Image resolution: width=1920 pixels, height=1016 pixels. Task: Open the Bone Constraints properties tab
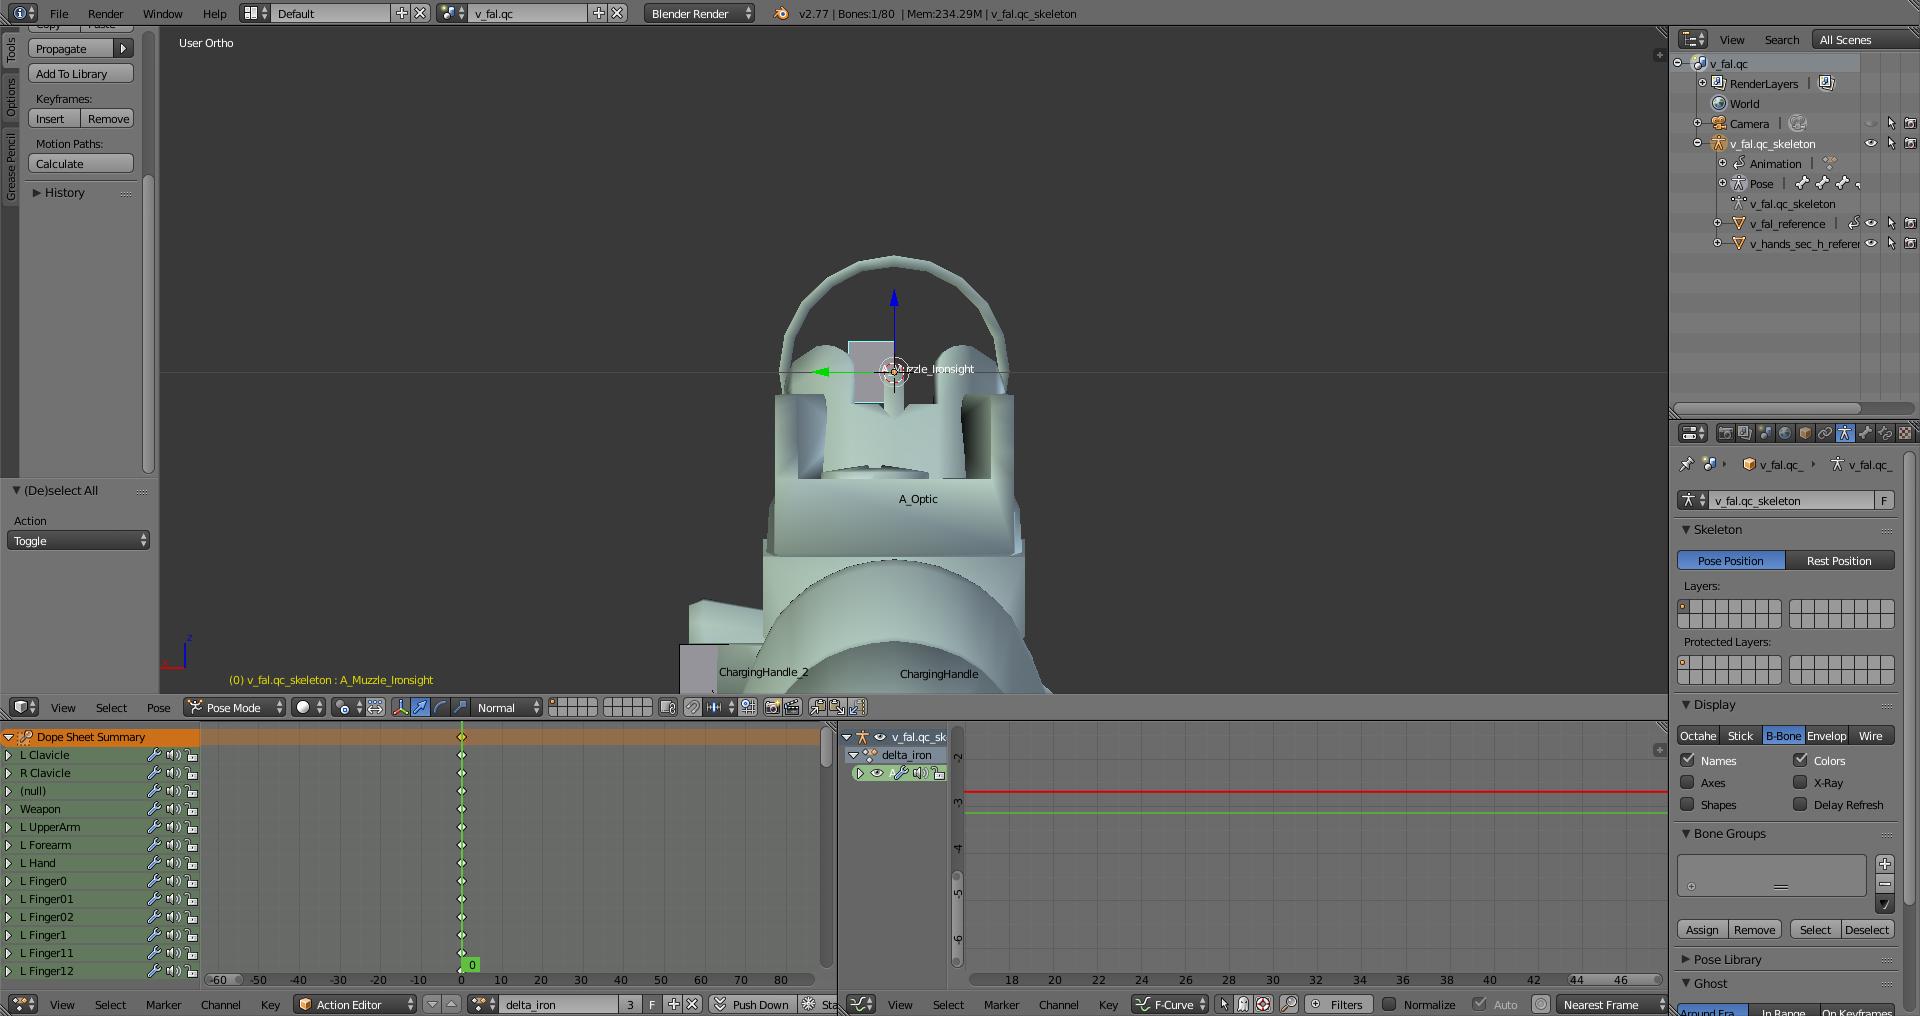tap(1885, 433)
